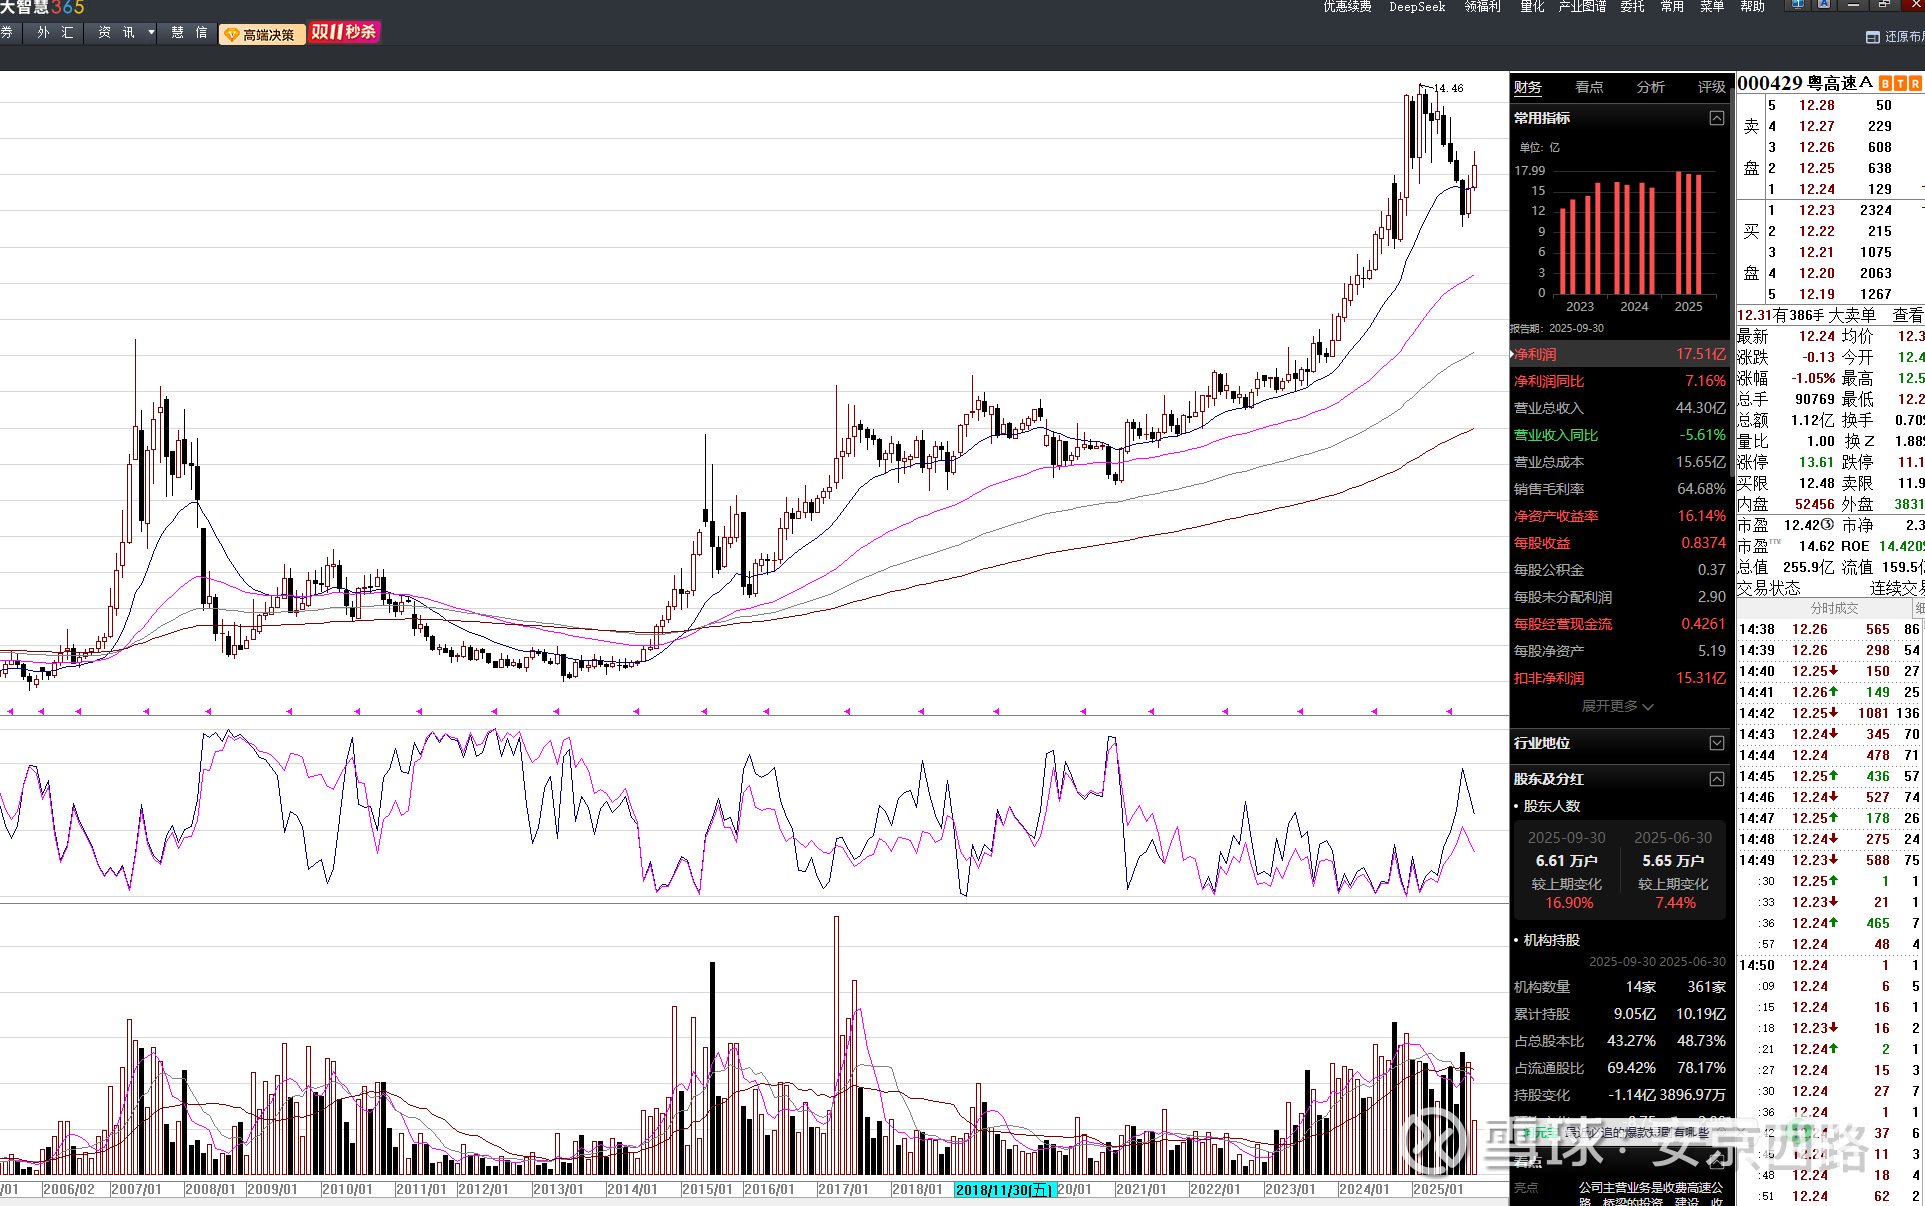Collapse the 常用指标 panel
This screenshot has height=1206, width=1925.
[x=1717, y=118]
